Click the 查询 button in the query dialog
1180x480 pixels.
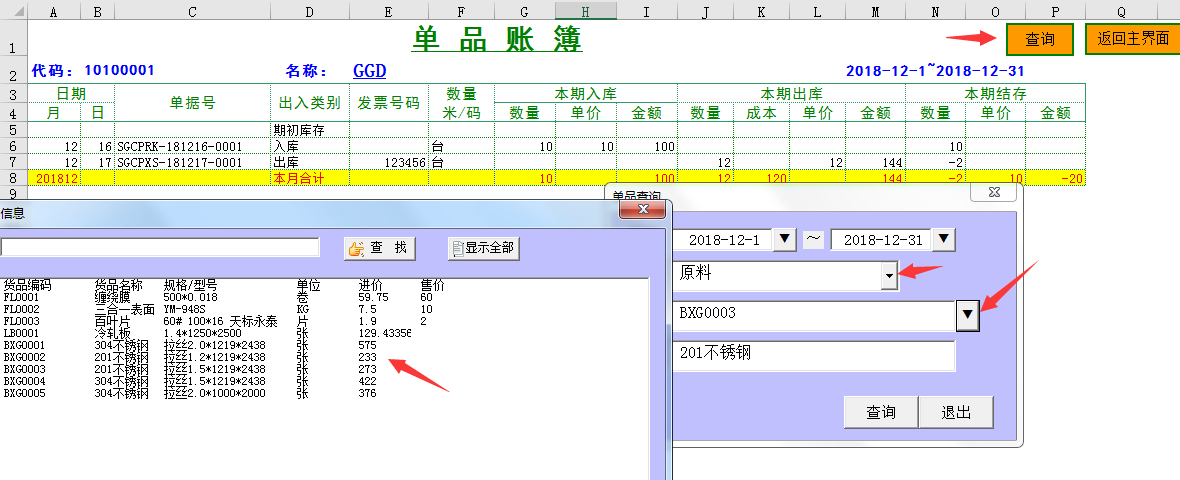tap(880, 412)
